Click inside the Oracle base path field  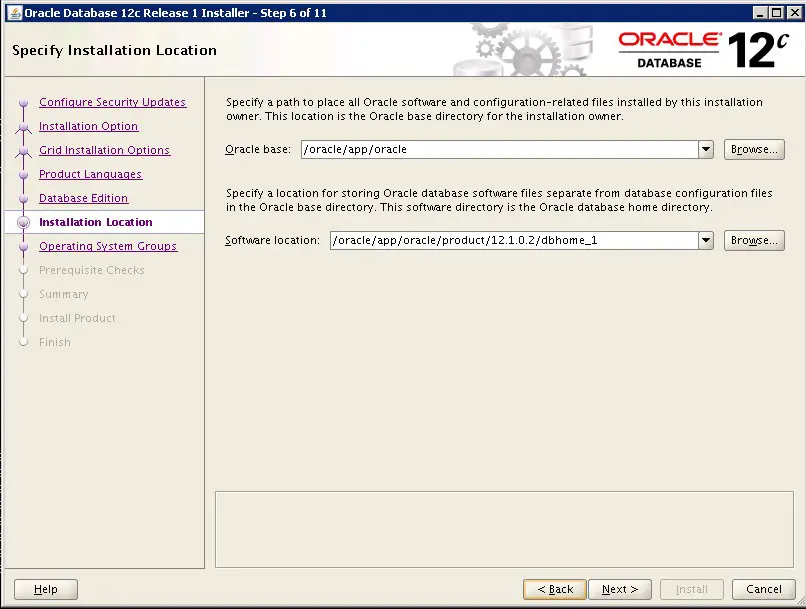(x=500, y=150)
